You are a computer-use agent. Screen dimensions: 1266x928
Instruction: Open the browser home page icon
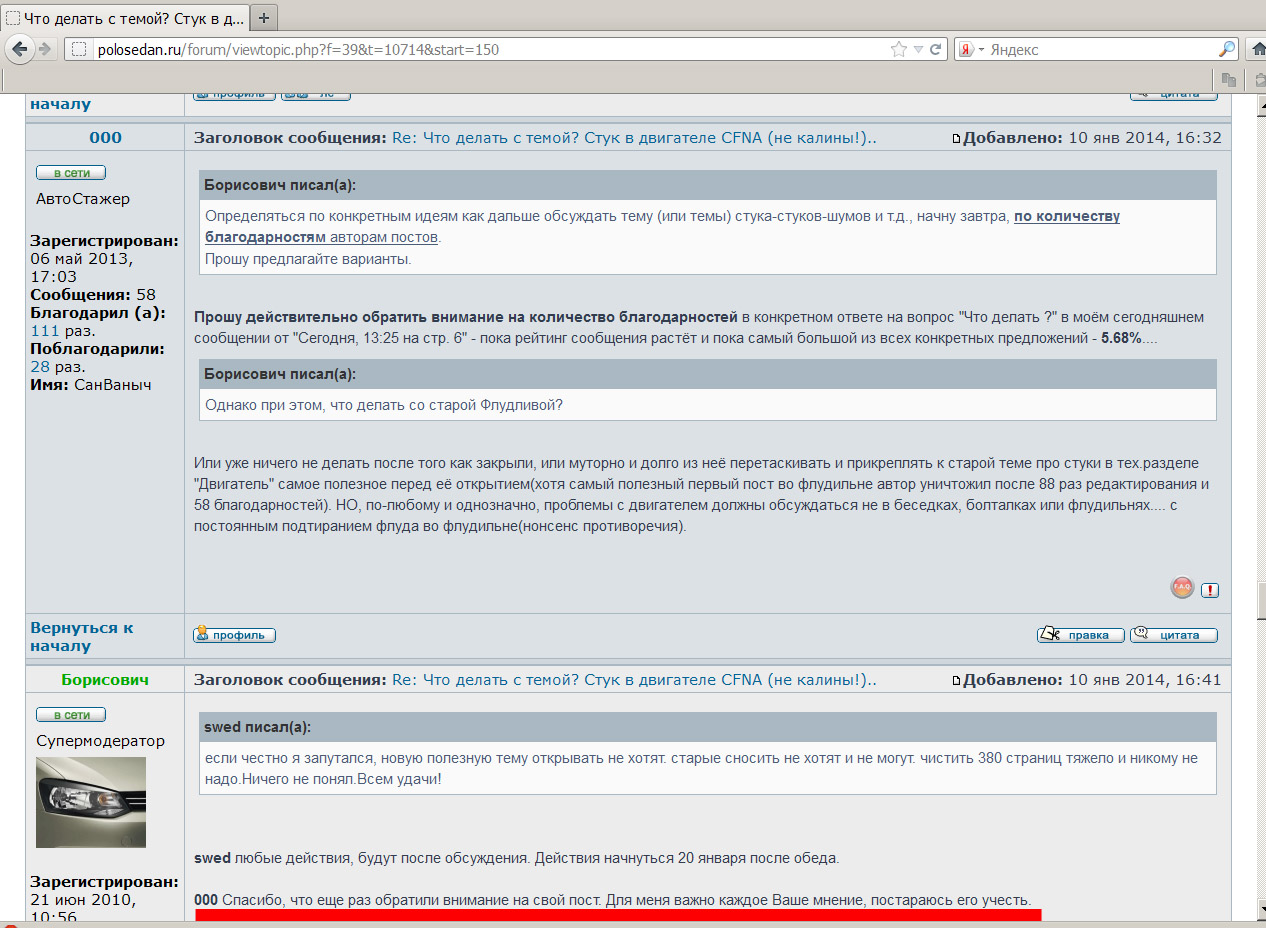1258,49
